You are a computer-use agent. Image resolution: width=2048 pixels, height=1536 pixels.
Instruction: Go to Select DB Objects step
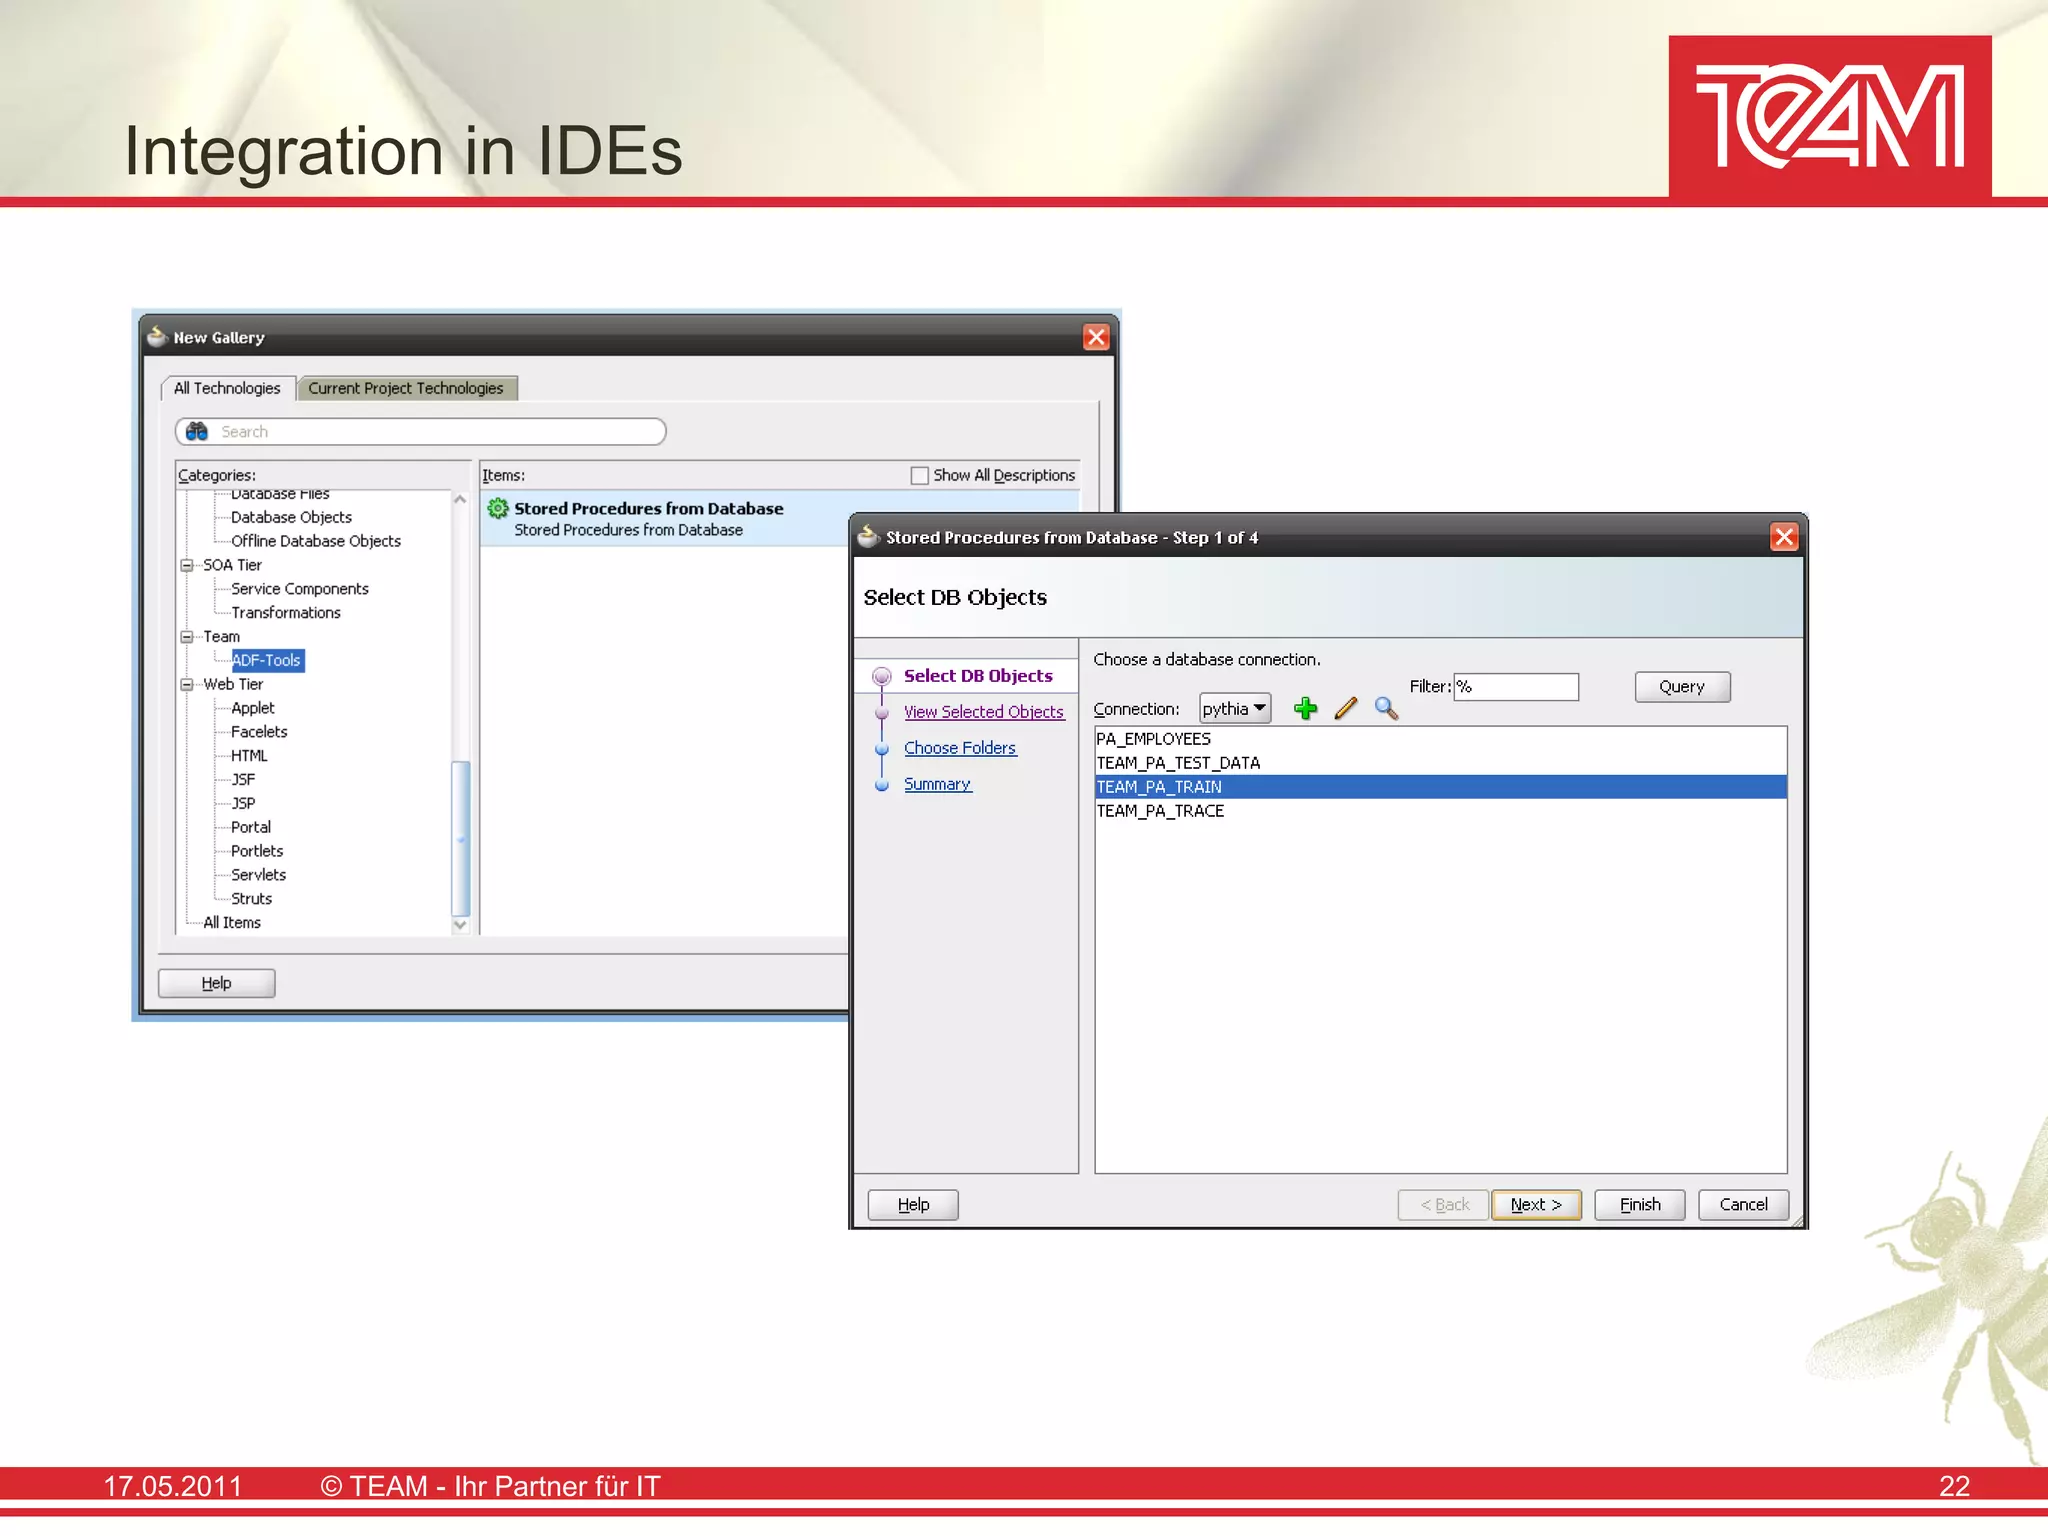(978, 676)
